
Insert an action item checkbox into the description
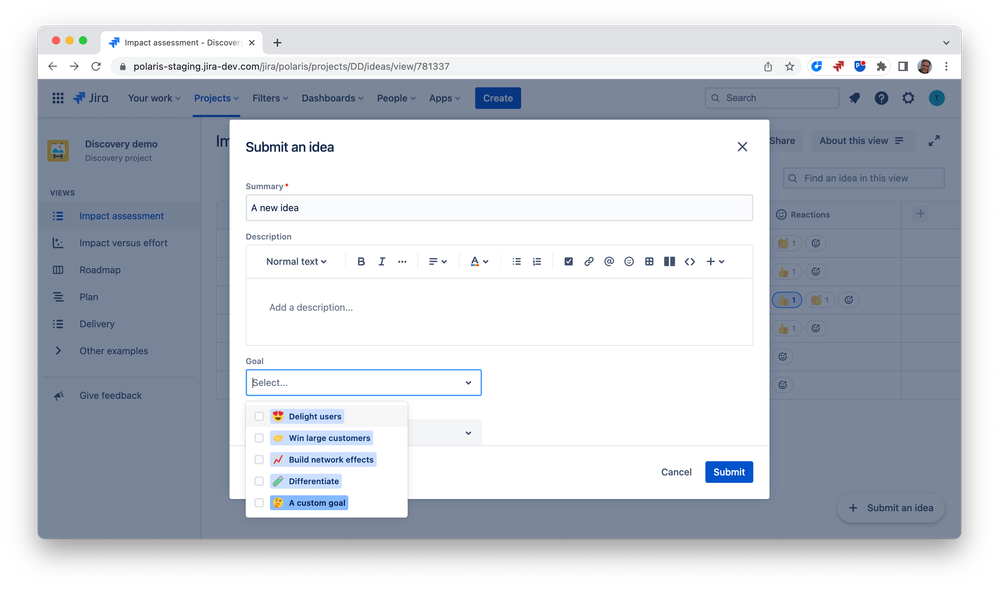click(569, 261)
